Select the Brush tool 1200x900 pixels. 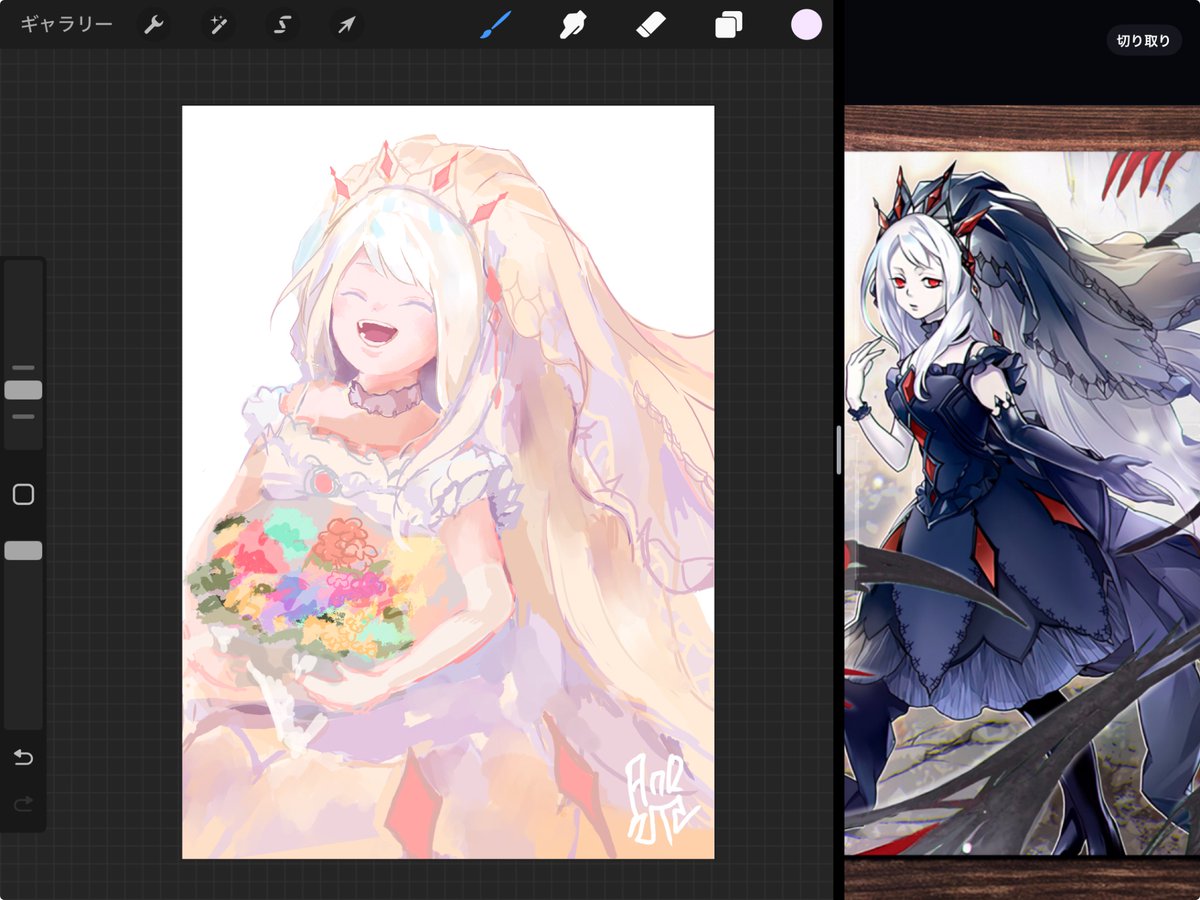495,25
